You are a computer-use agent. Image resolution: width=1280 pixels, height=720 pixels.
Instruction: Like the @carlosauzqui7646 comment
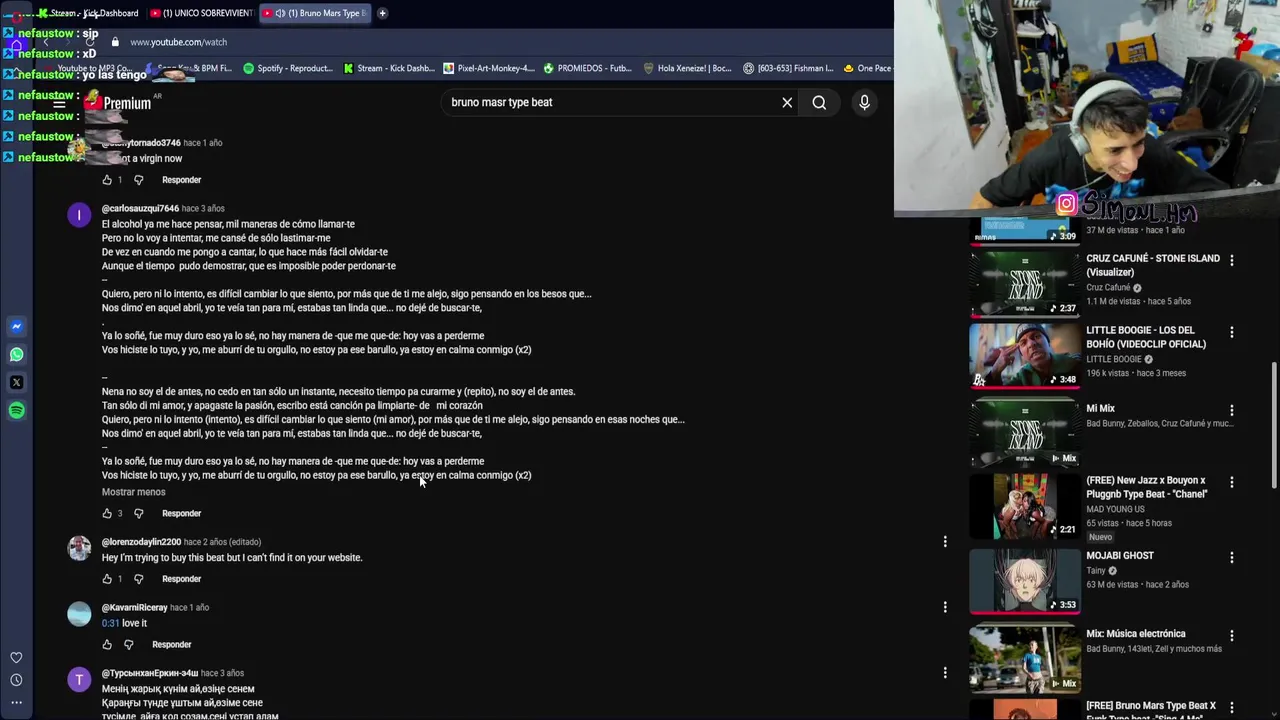click(107, 513)
